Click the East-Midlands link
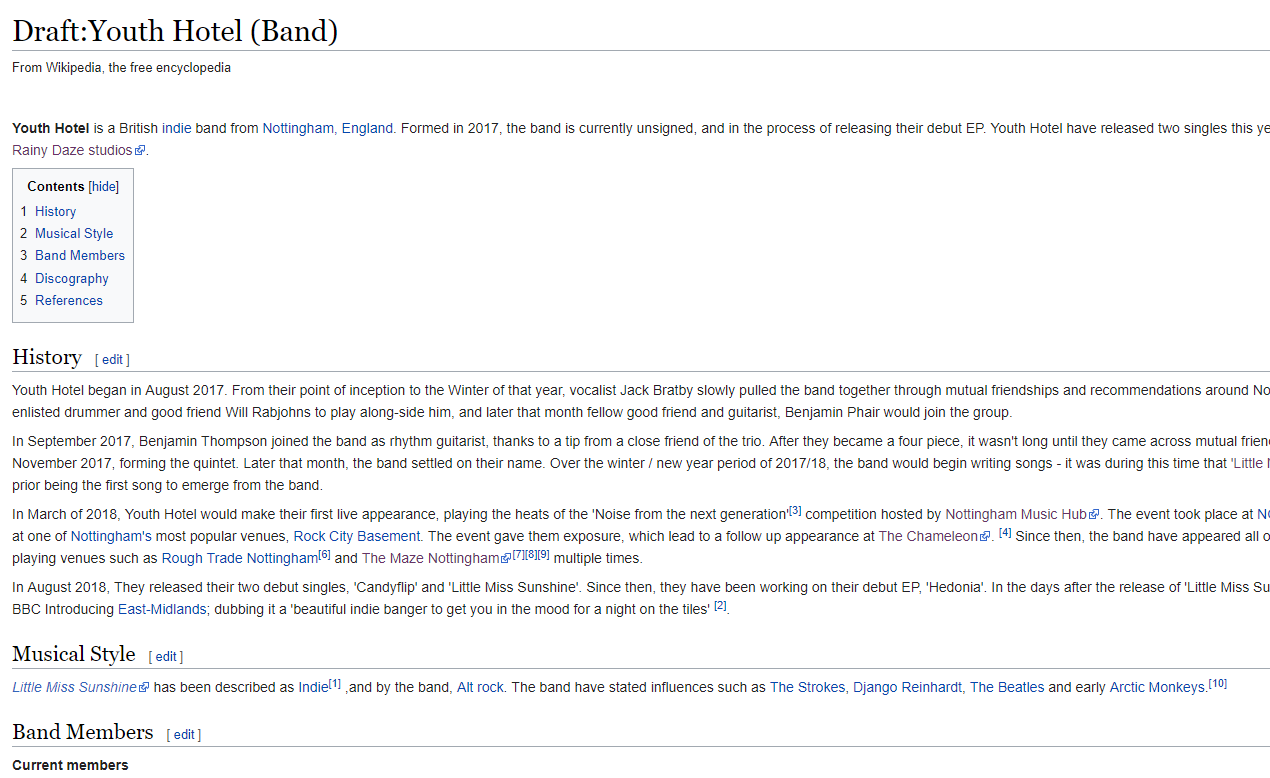 tap(162, 609)
